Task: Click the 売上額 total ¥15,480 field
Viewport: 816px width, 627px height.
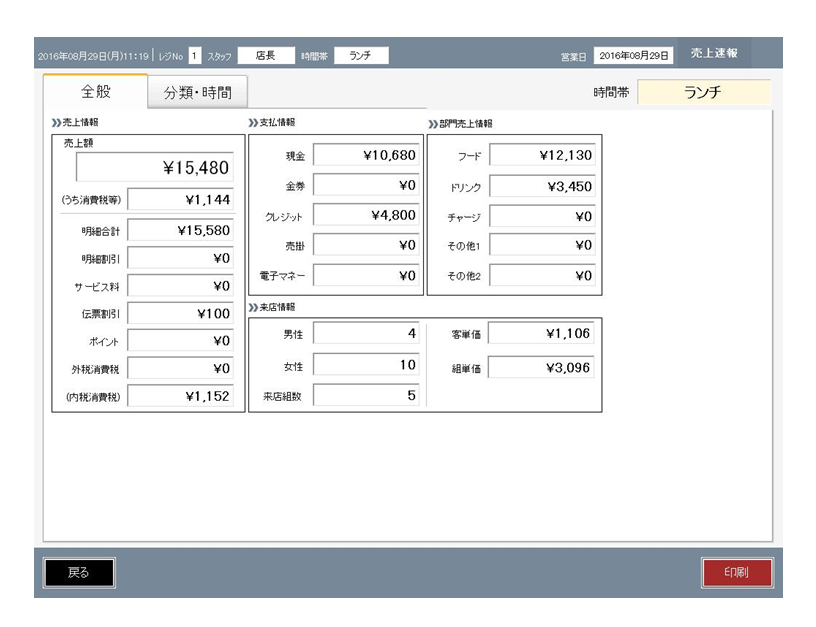Action: 155,167
